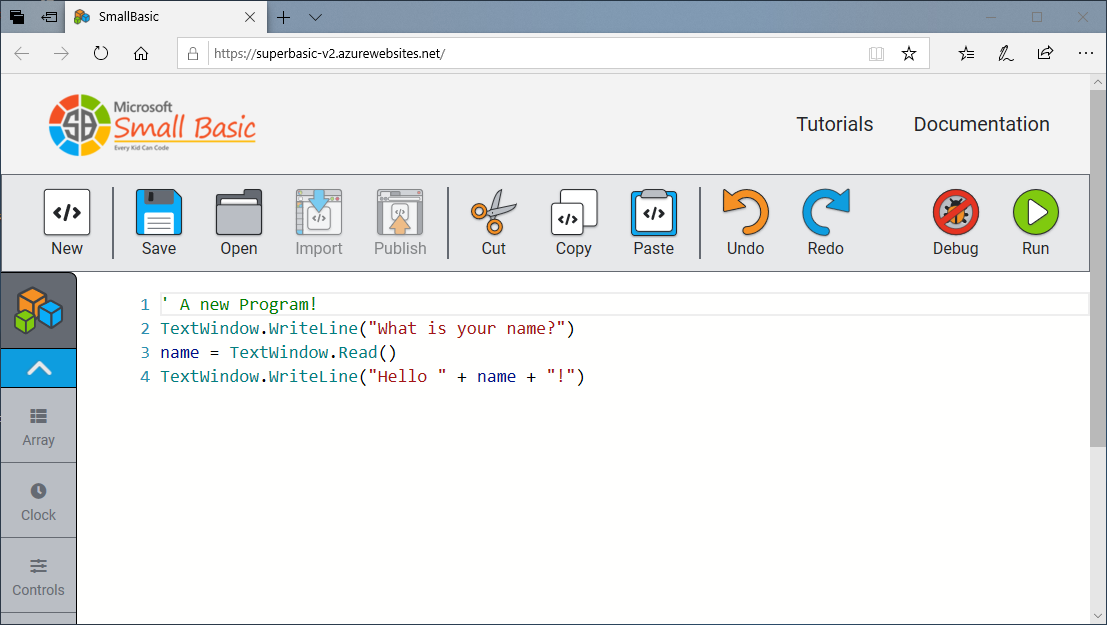The width and height of the screenshot is (1107, 625).
Task: Show tabs you've set aside
Action: (17, 17)
